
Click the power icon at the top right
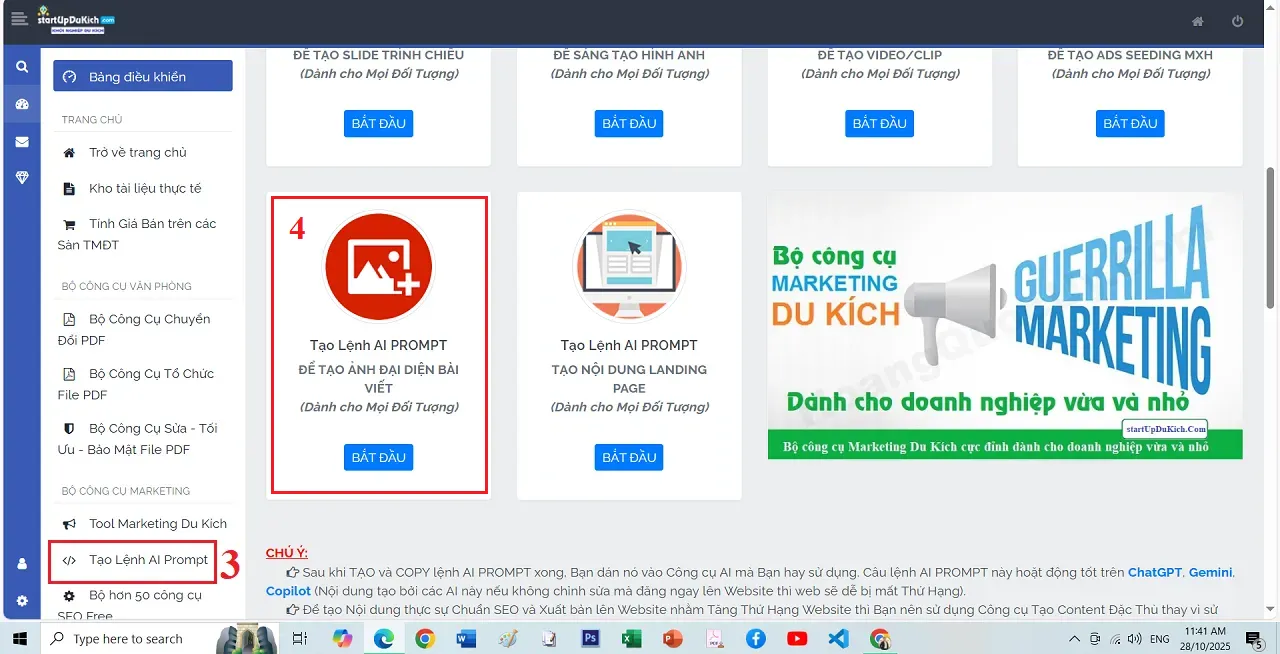pyautogui.click(x=1238, y=20)
